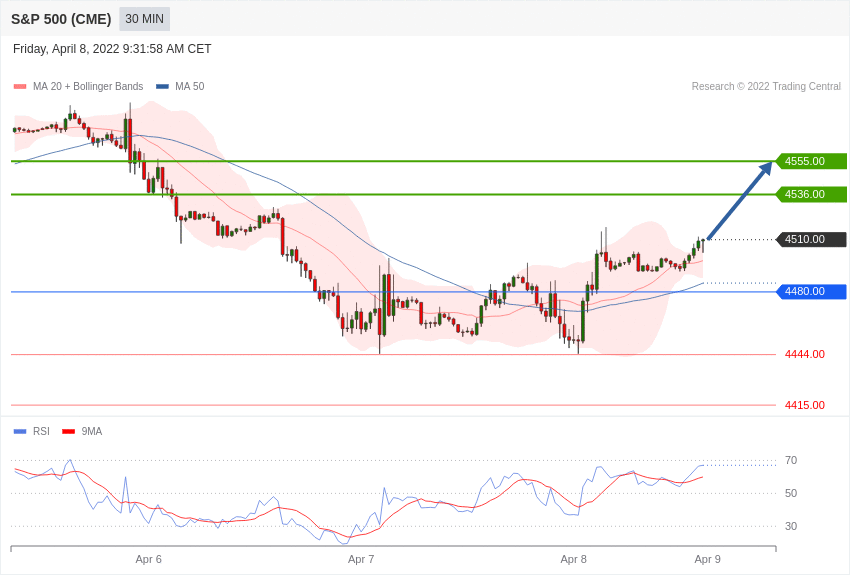Click the Apr 8 date axis label

pyautogui.click(x=574, y=559)
